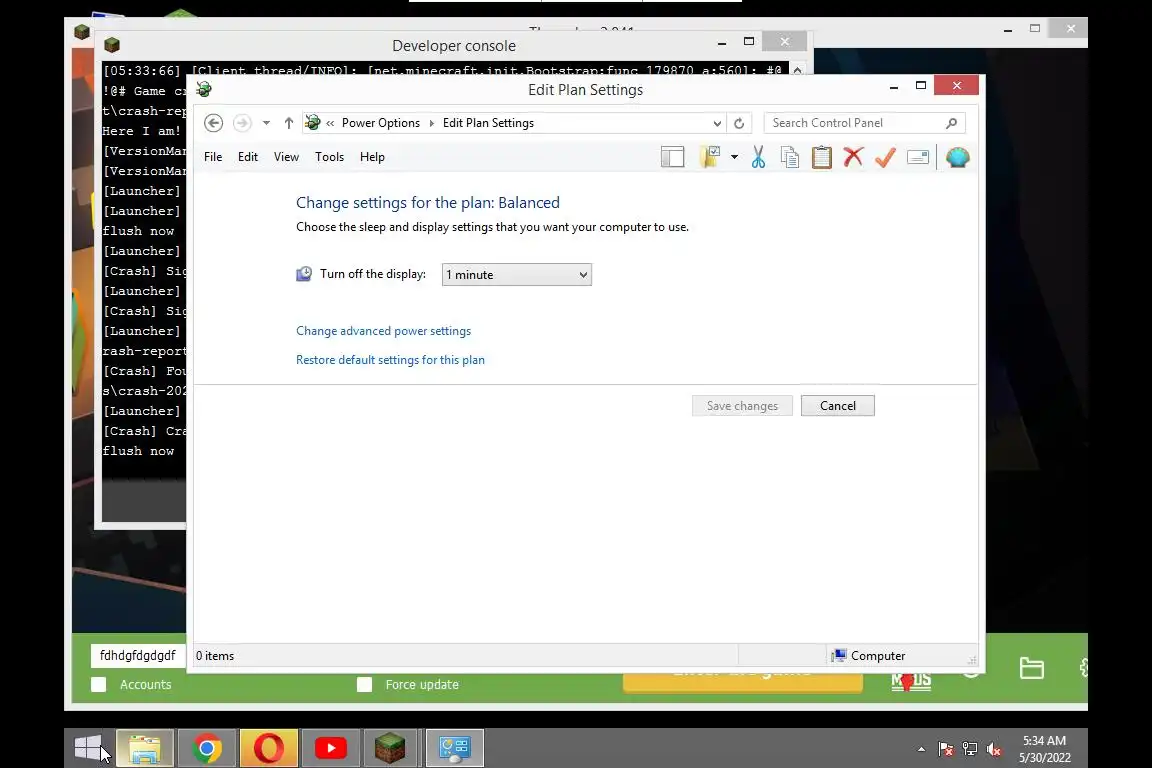Click the network tray icon
This screenshot has width=1152, height=768.
[970, 750]
